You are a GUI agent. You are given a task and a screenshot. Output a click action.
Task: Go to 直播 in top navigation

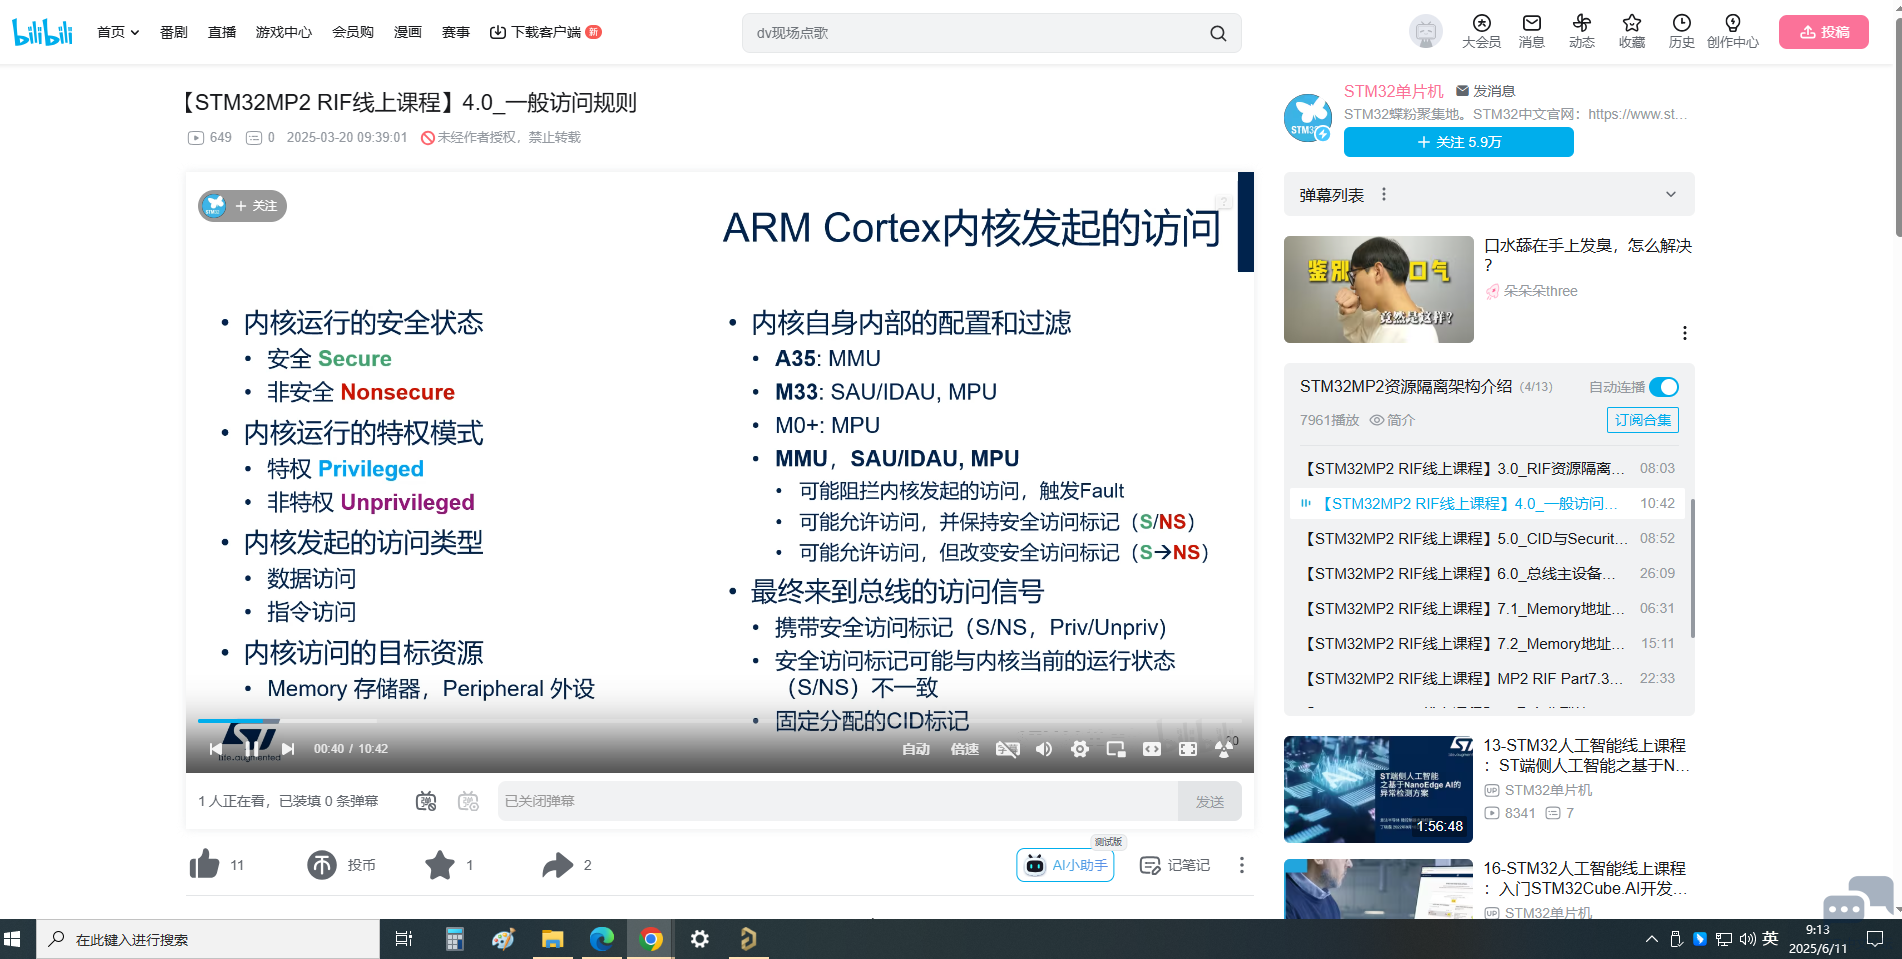click(222, 32)
